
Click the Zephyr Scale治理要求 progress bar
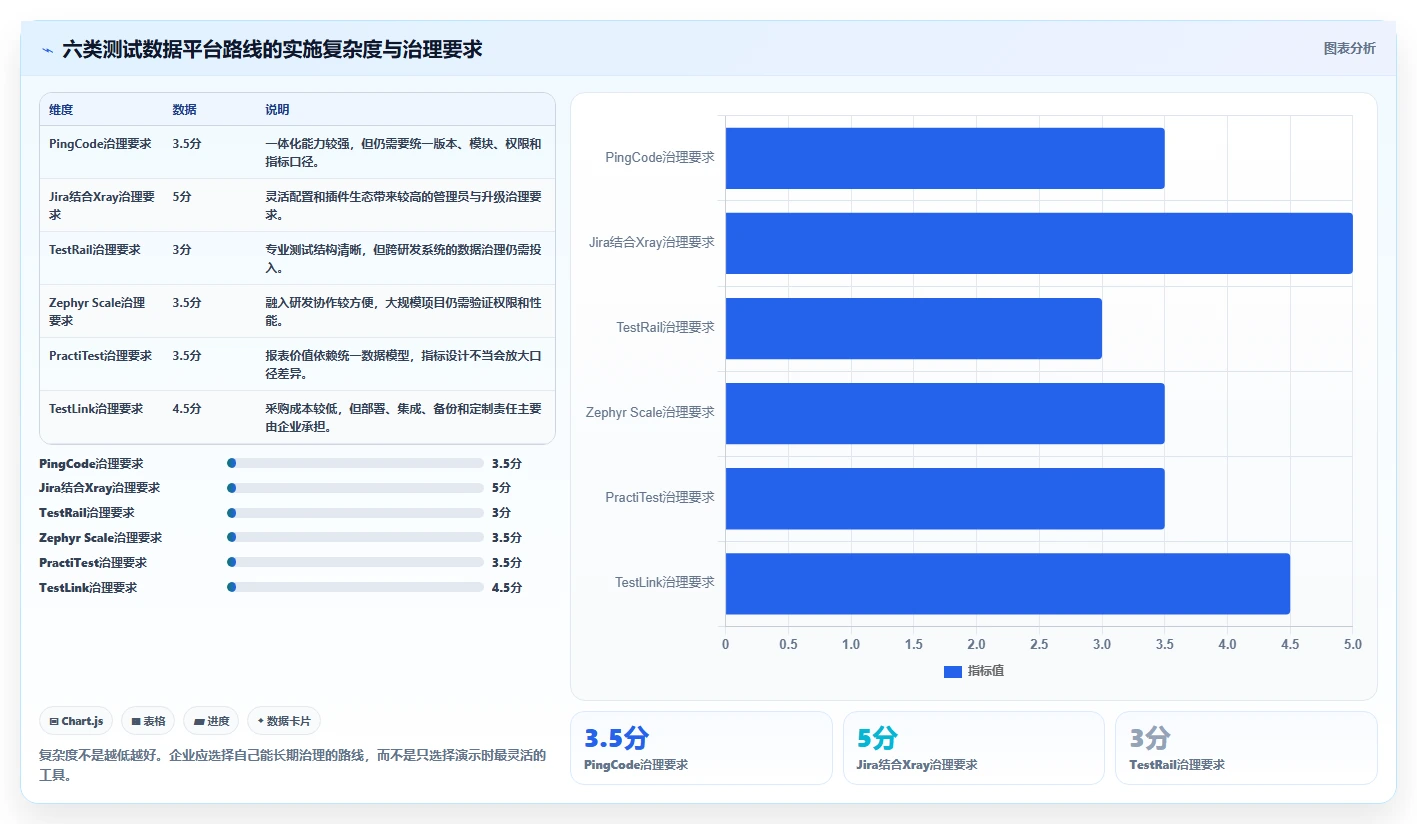pyautogui.click(x=355, y=538)
